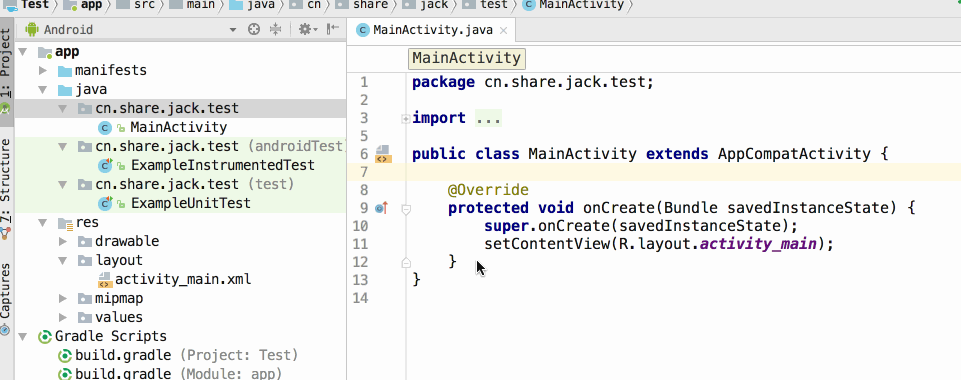
Task: Close the MainActivity.java tab
Action: click(503, 30)
